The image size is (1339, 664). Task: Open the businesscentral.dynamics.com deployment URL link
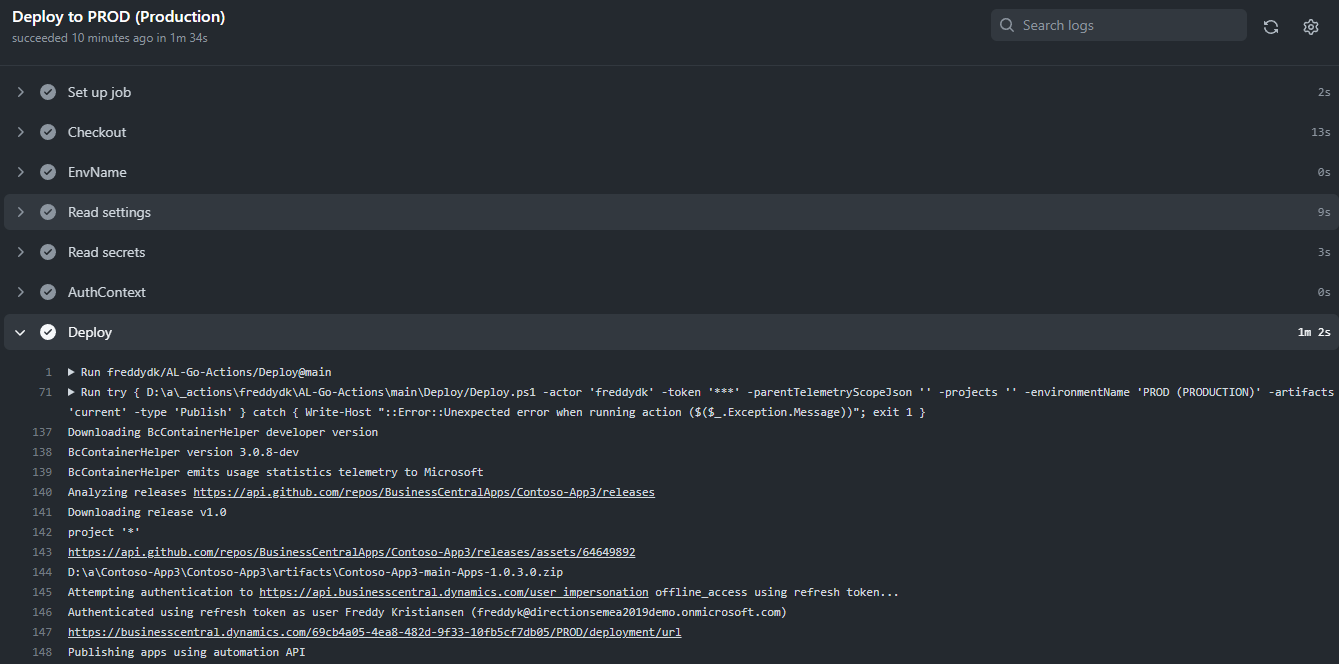pos(374,631)
